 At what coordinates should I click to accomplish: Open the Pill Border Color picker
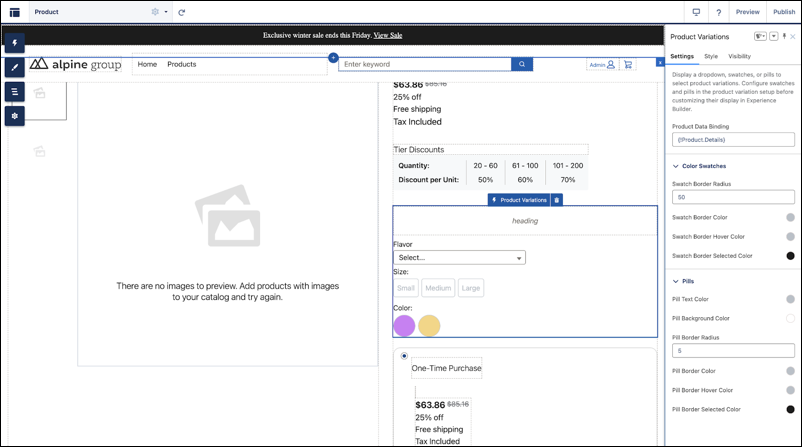tap(790, 371)
